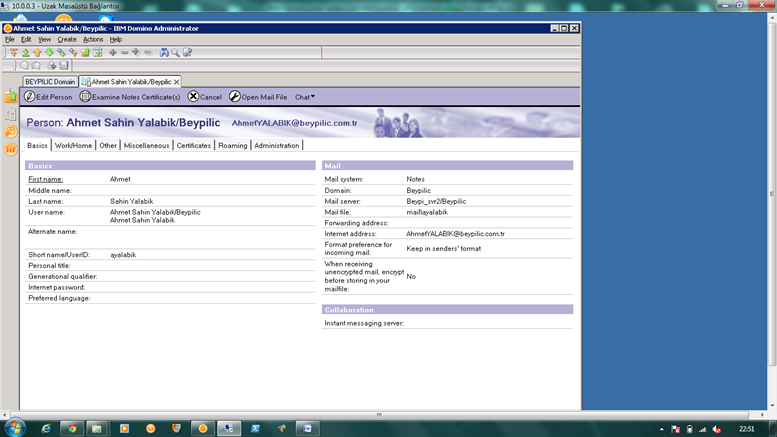Viewport: 777px width, 437px height.
Task: Select the Basics tab
Action: [37, 145]
